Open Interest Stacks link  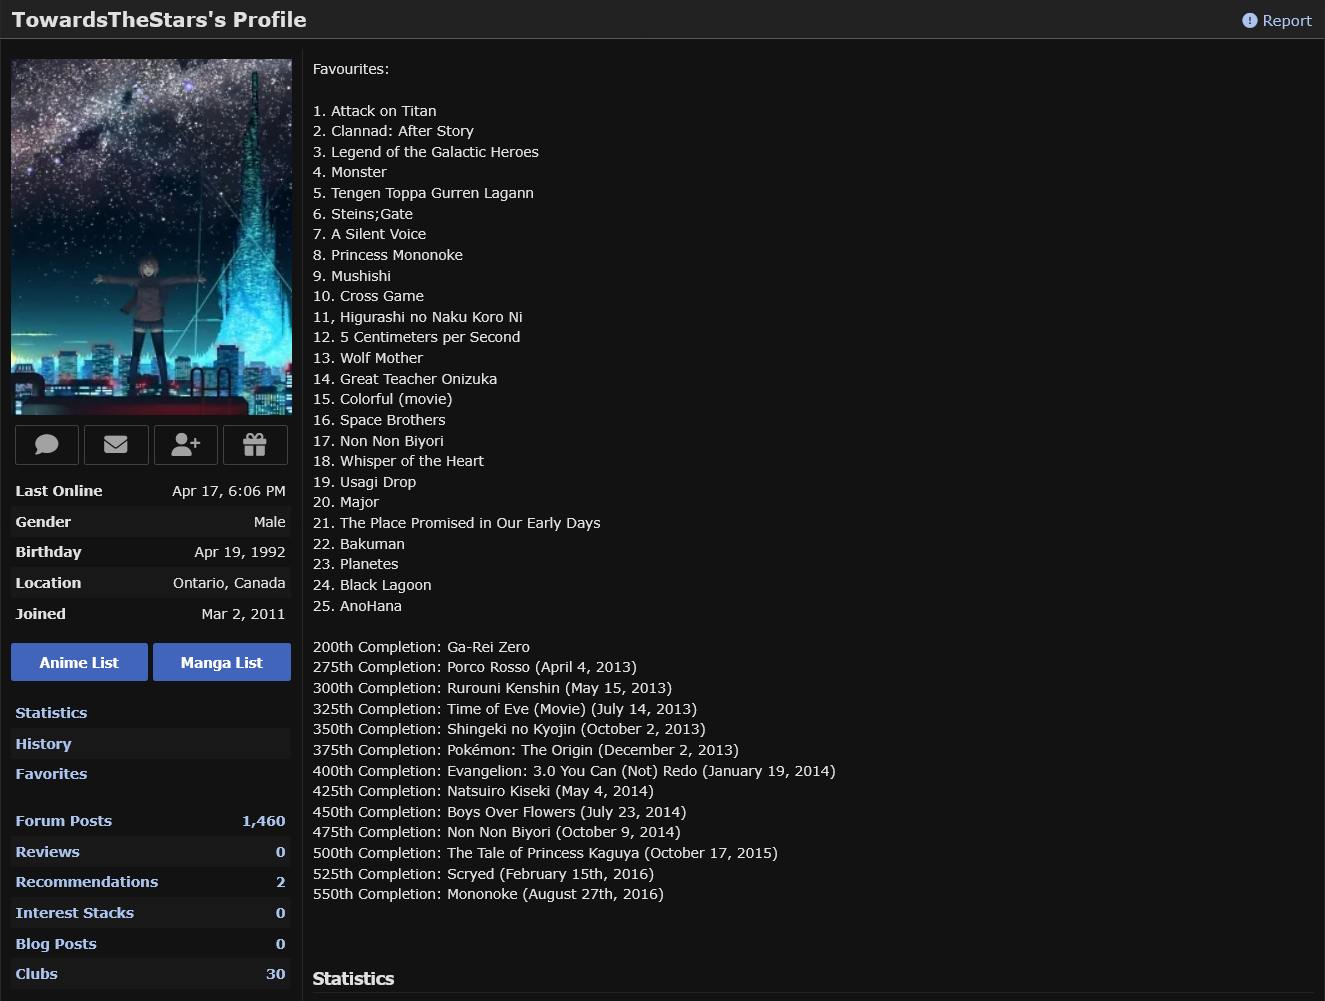coord(75,913)
